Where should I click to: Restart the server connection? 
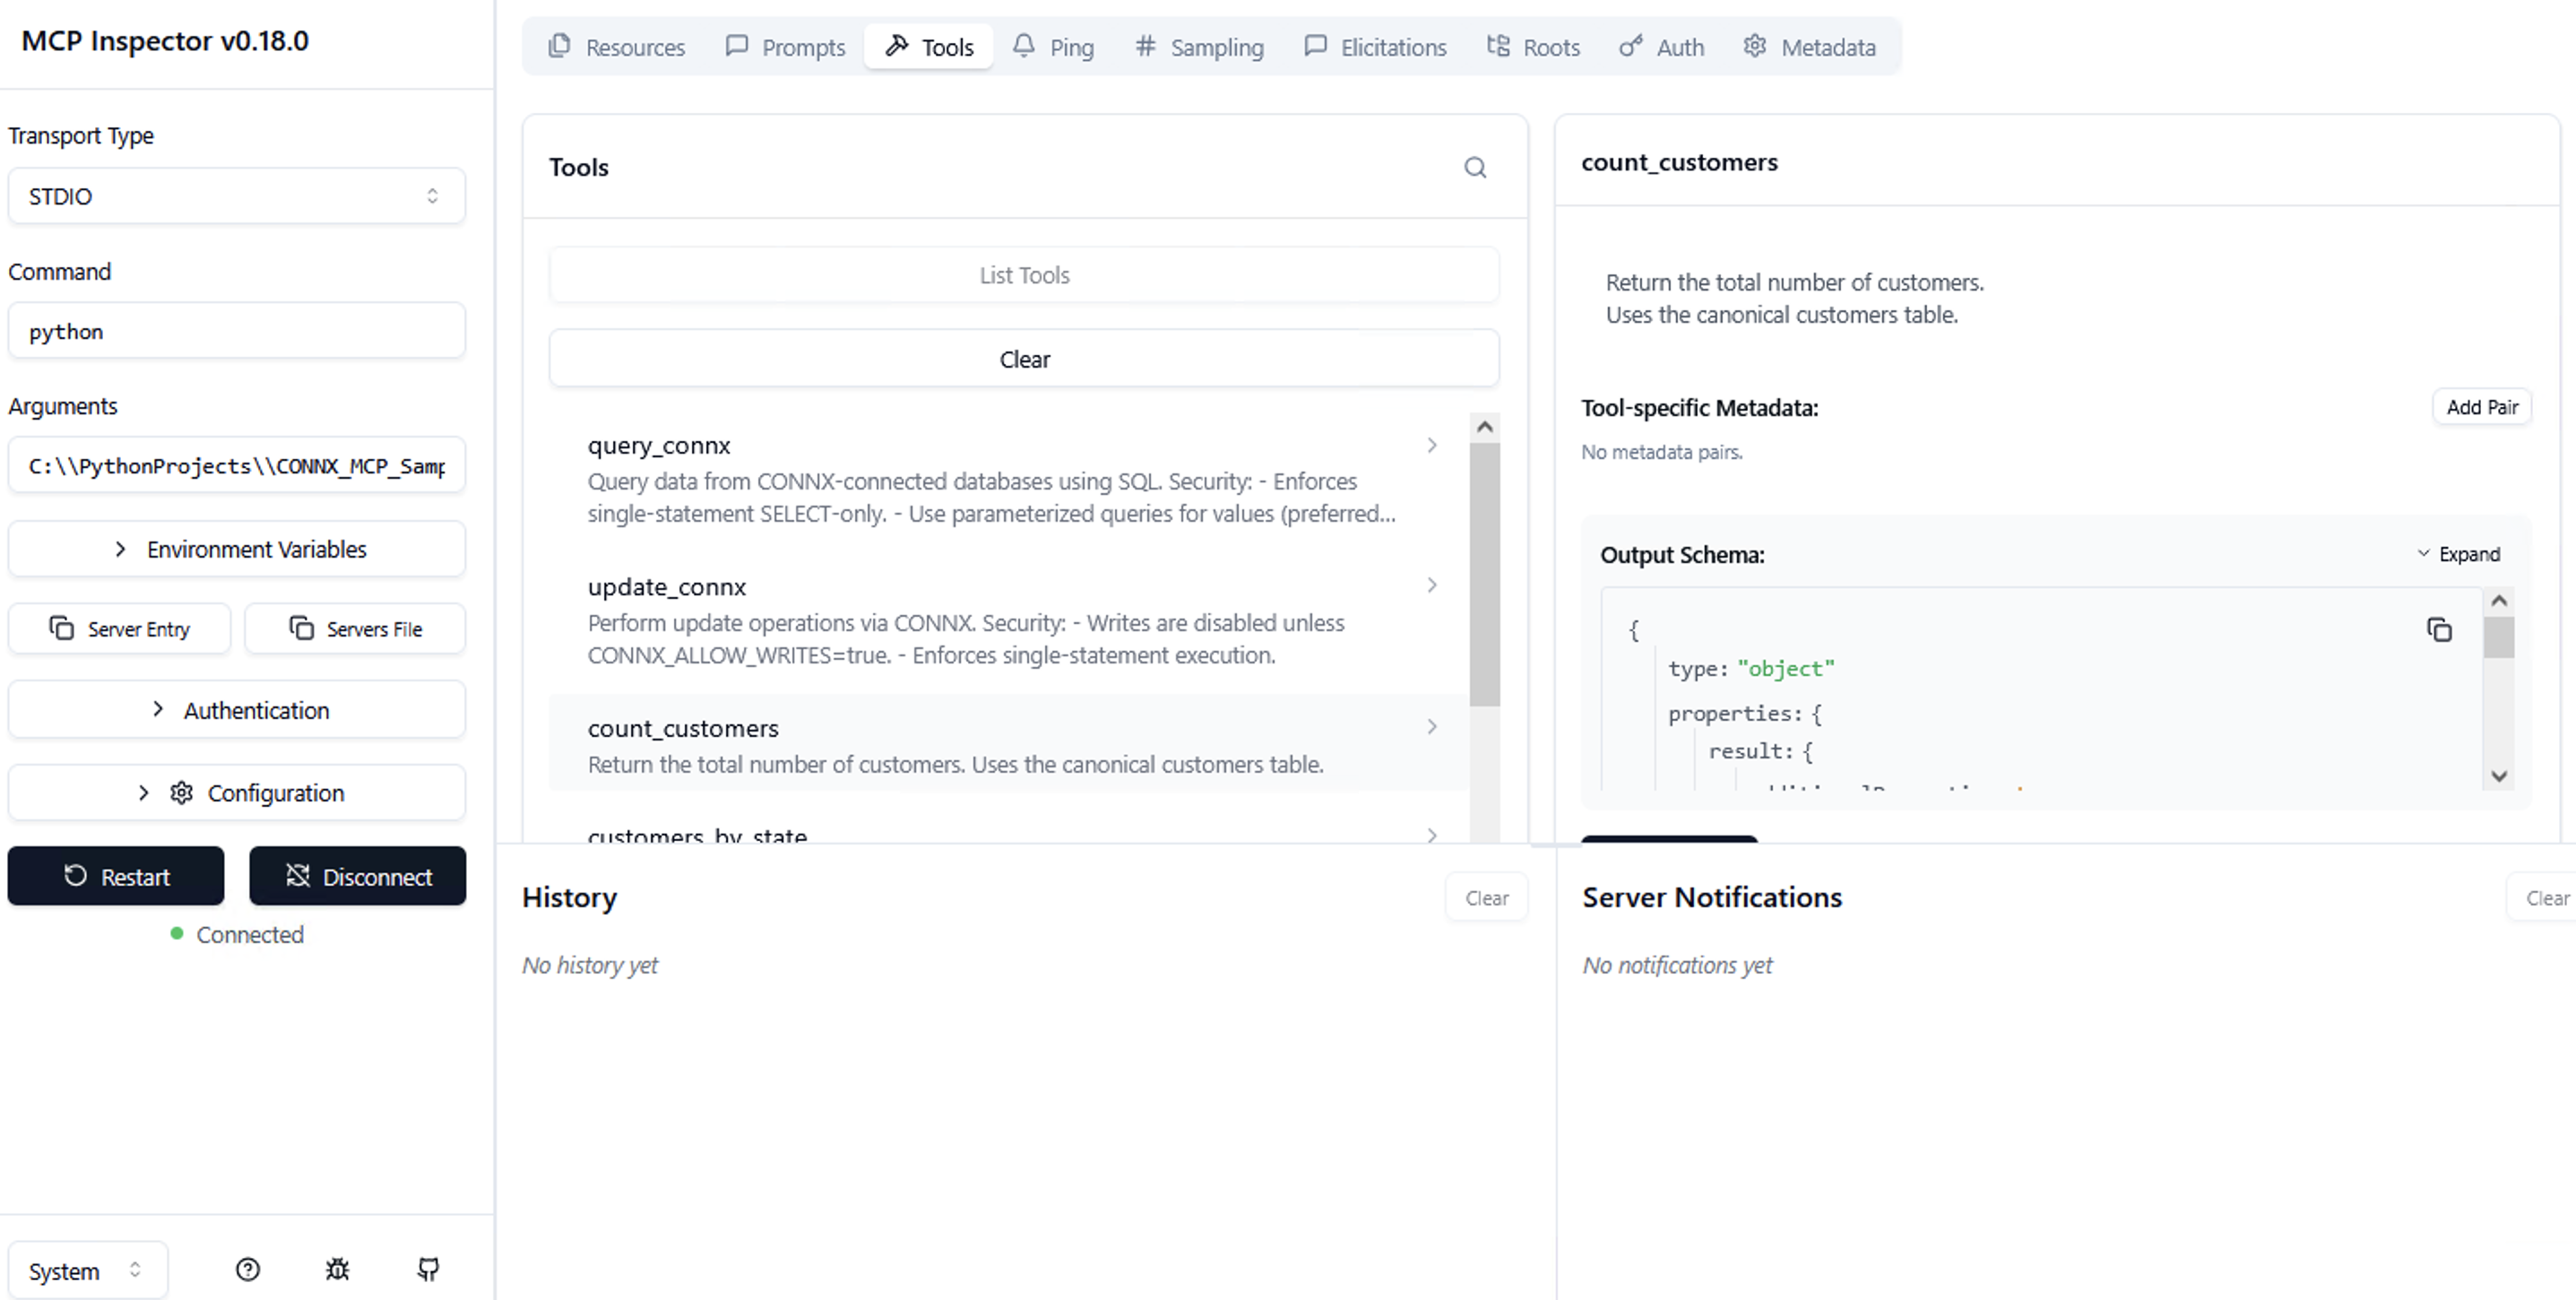tap(116, 876)
